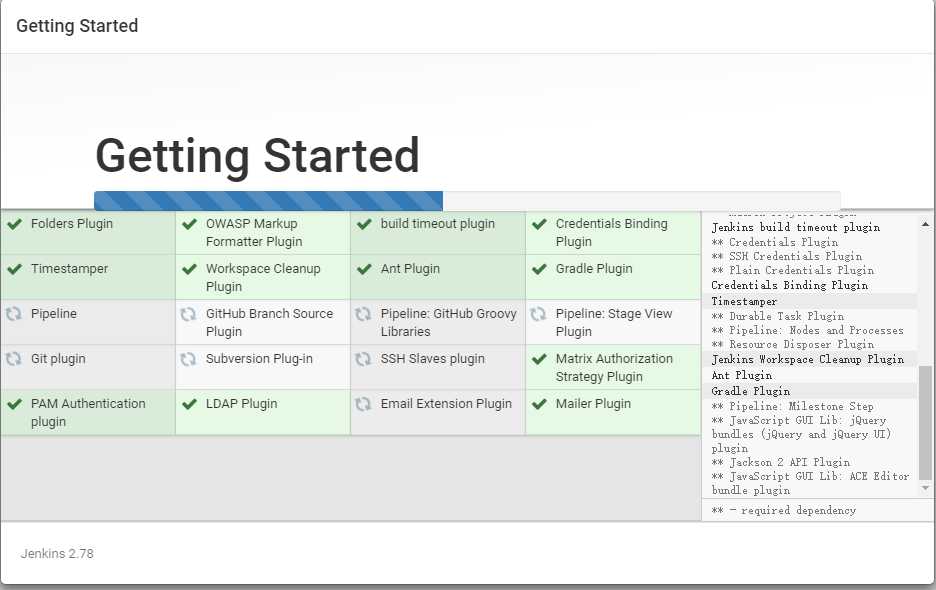Click the PAM Authentication plugin checkmark icon
The width and height of the screenshot is (936, 590).
pyautogui.click(x=14, y=404)
